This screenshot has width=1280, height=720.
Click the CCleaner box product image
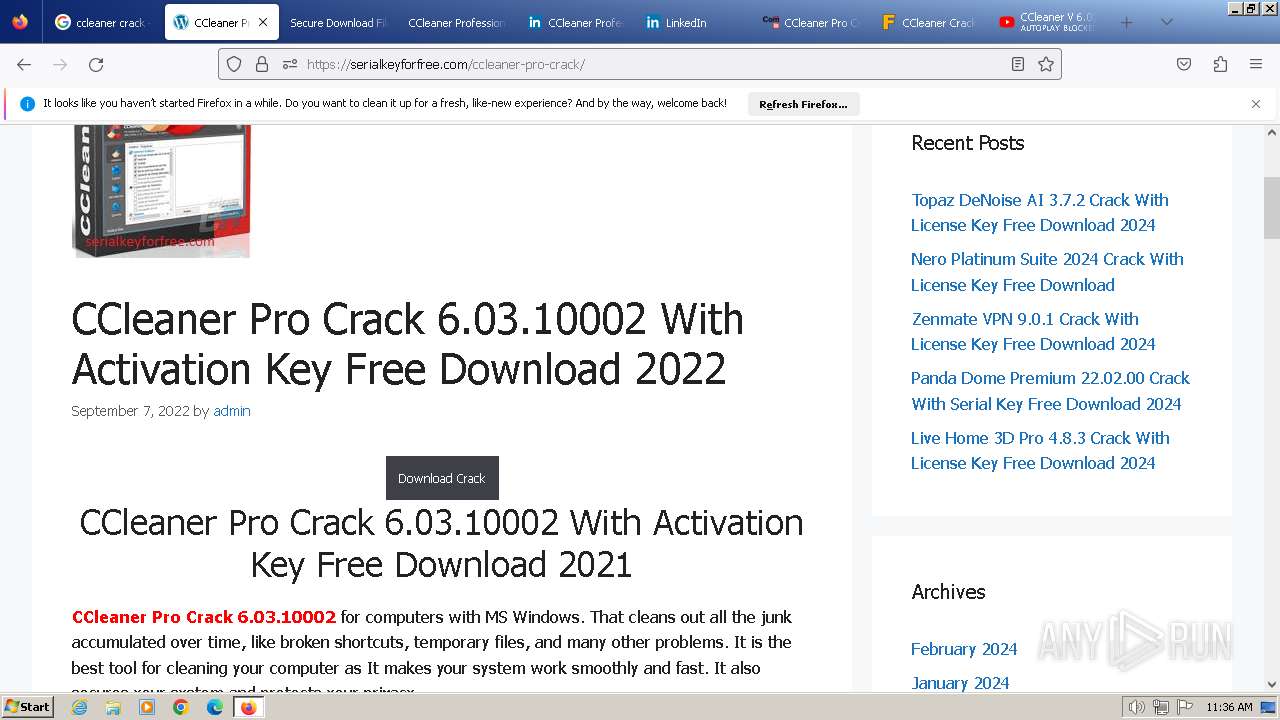(161, 190)
